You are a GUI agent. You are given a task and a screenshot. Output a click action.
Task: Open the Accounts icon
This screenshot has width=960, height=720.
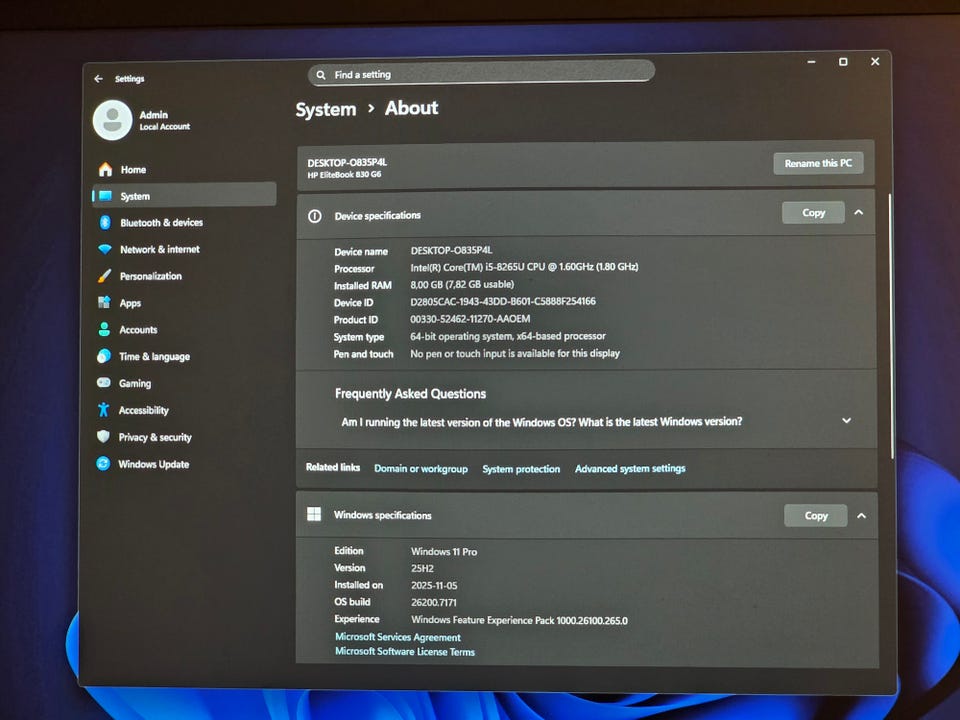click(x=104, y=330)
